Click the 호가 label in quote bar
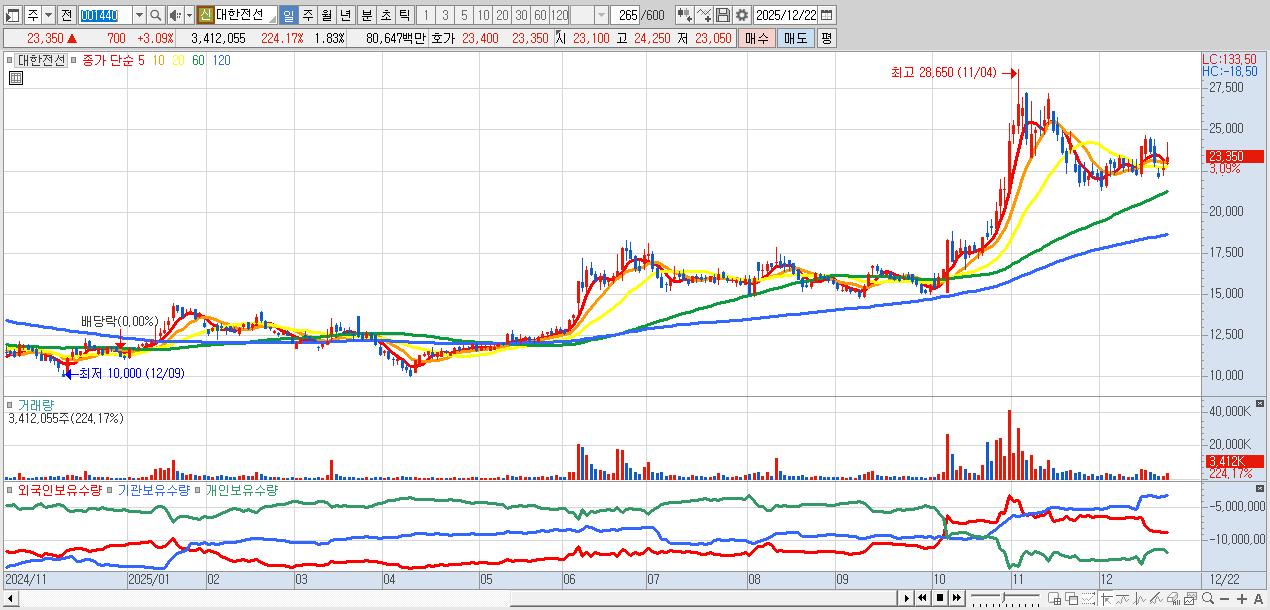This screenshot has height=610, width=1270. point(443,38)
